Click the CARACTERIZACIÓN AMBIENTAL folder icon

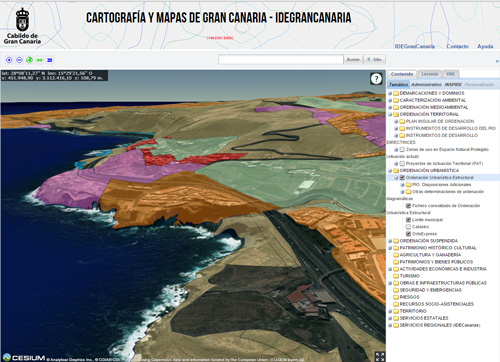(x=396, y=100)
